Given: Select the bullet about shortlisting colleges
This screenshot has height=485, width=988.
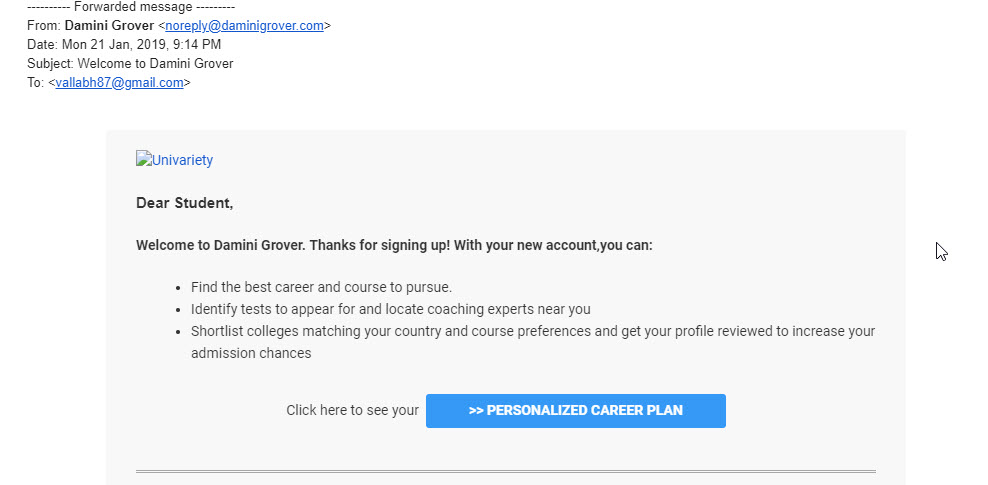Looking at the screenshot, I should [533, 342].
